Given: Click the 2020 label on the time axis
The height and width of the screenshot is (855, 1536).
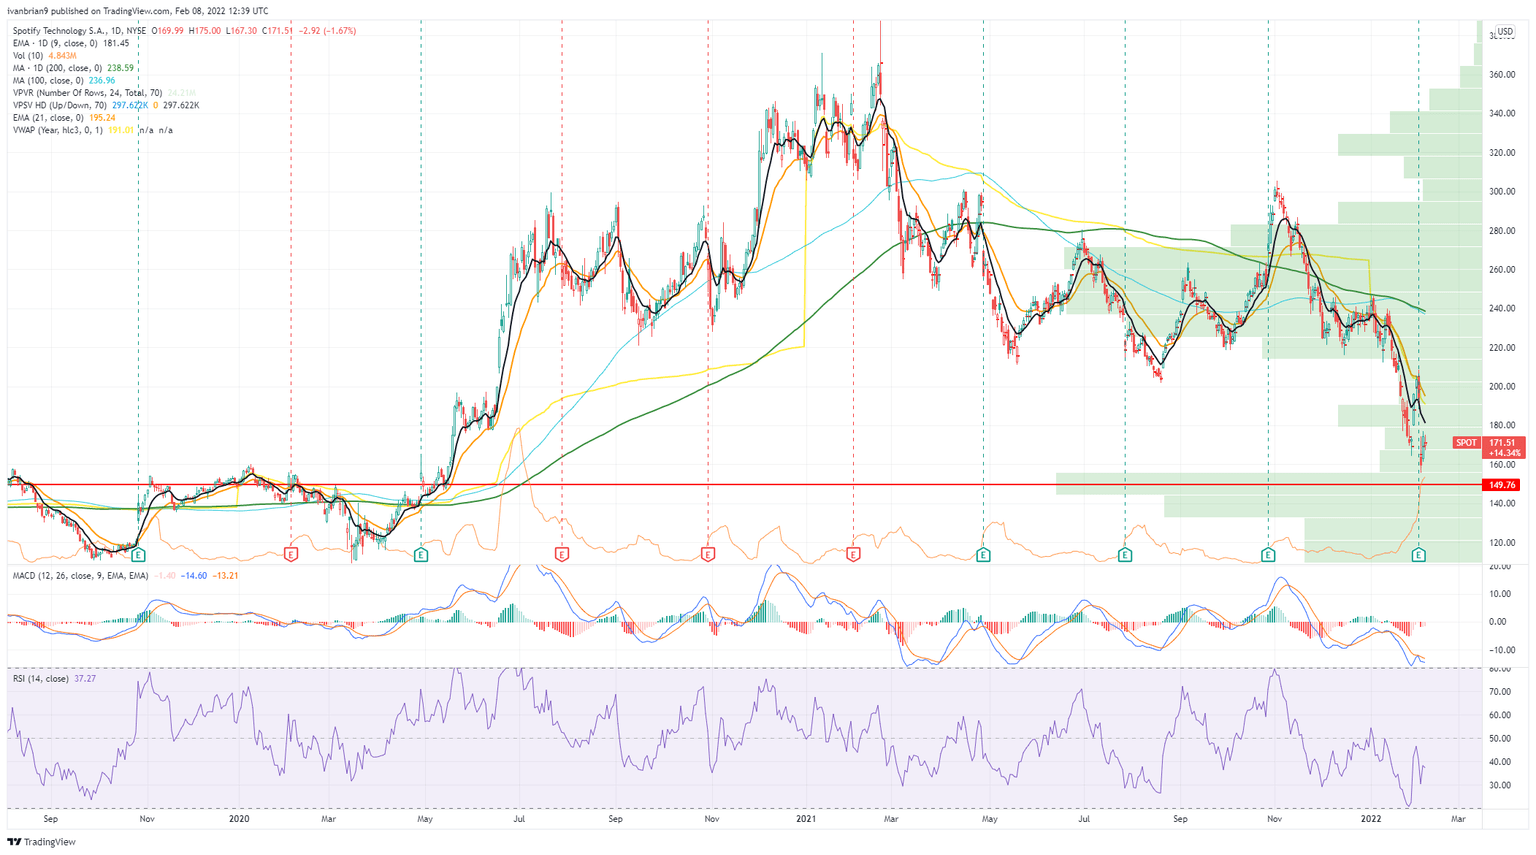Looking at the screenshot, I should 239,819.
